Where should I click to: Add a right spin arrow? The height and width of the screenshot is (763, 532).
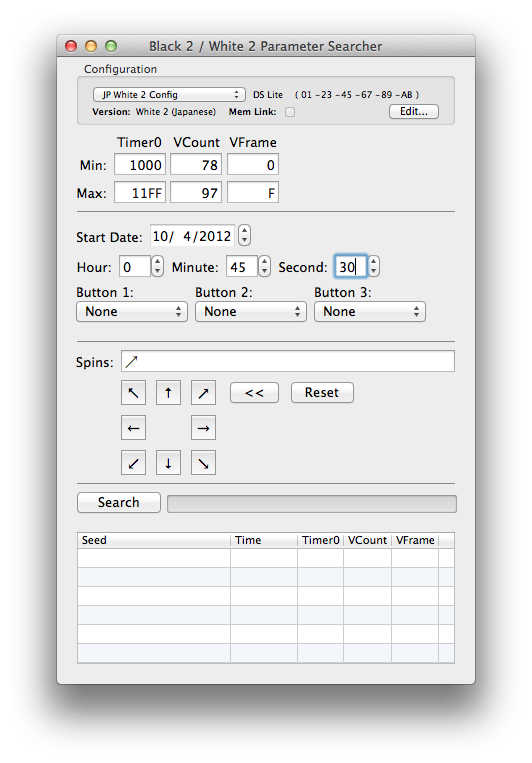tap(203, 428)
